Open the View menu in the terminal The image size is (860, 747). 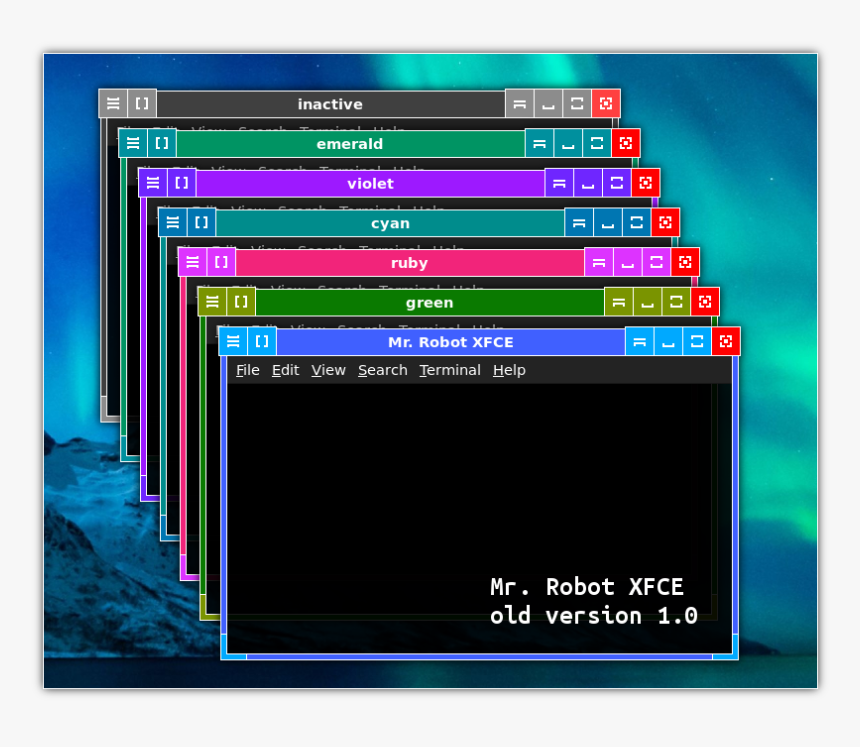(328, 370)
